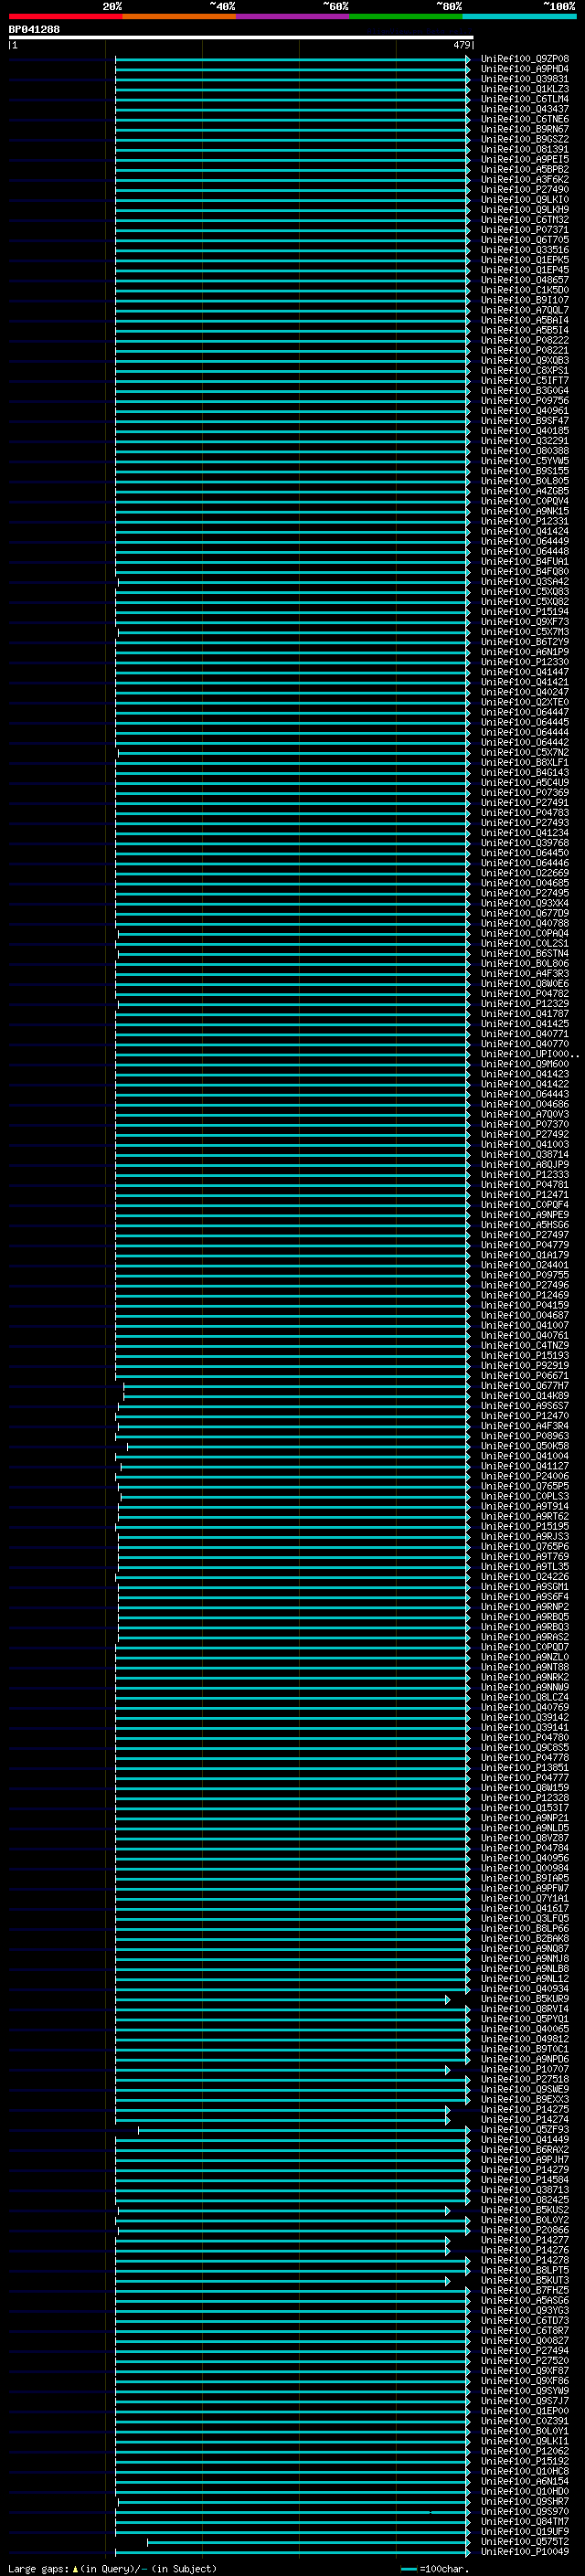Open hit UniRef100_B5KUS2
The width and height of the screenshot is (585, 2576).
click(x=525, y=2210)
